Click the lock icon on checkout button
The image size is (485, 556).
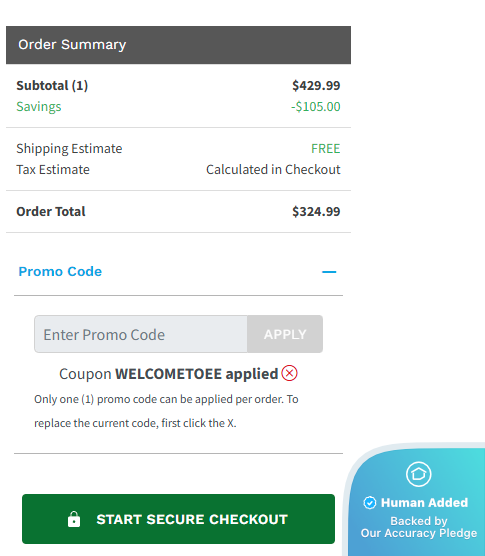(74, 519)
